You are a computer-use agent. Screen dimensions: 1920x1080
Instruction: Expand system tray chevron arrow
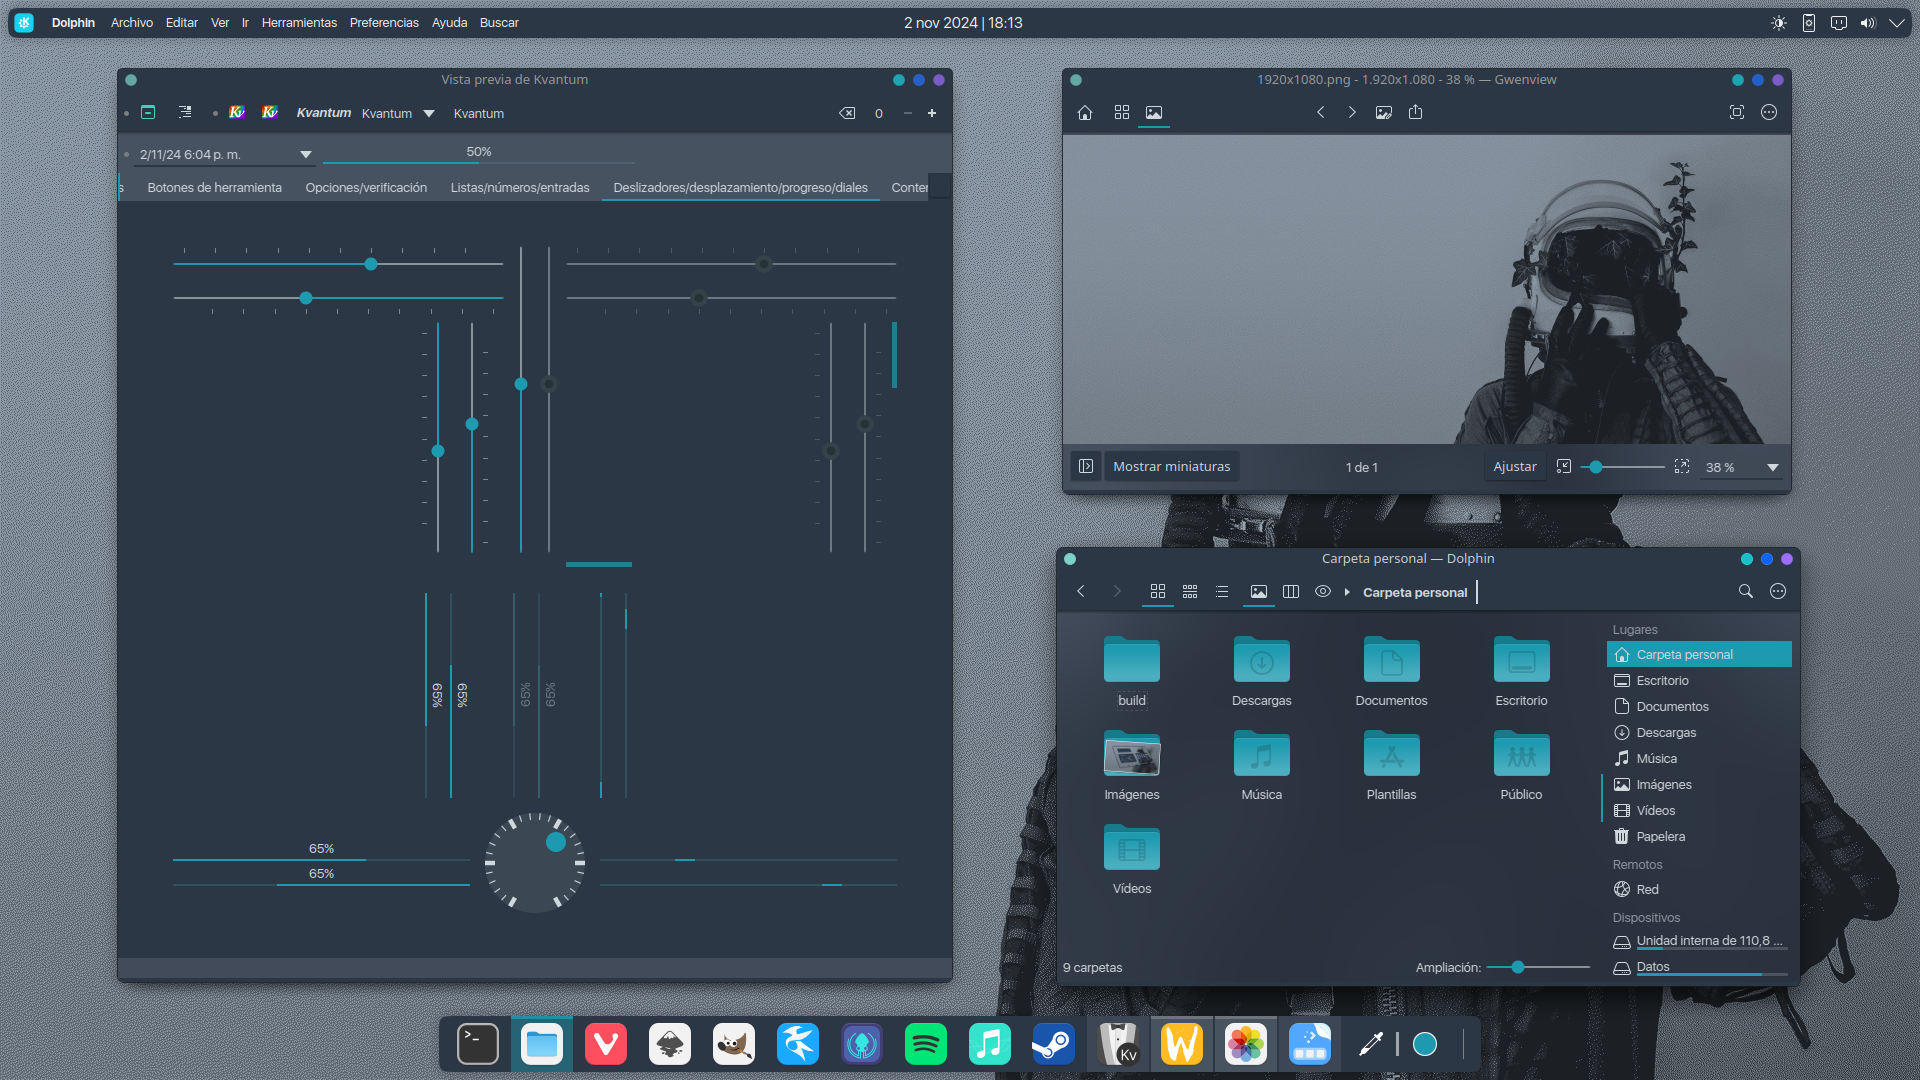pos(1897,23)
